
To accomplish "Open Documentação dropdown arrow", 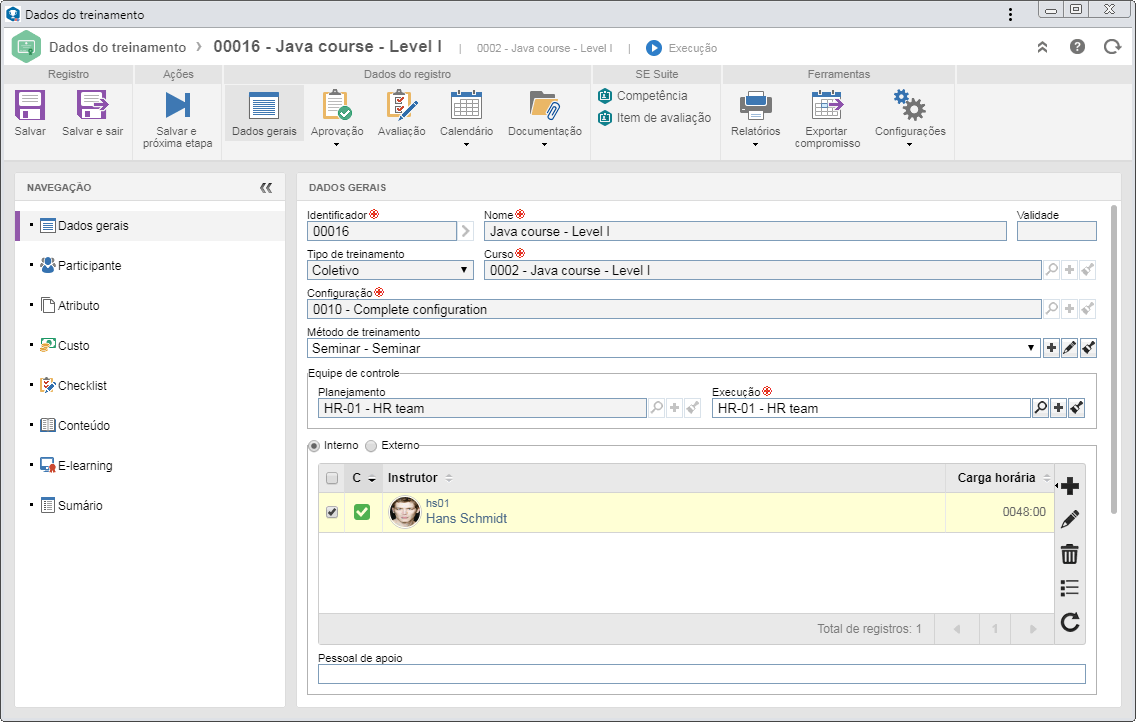I will [544, 145].
